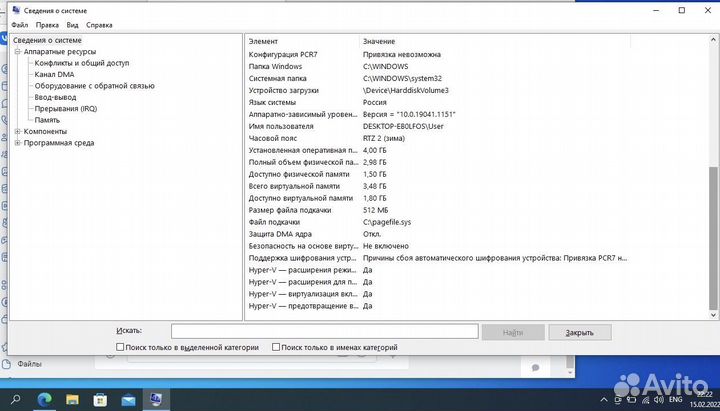Open the Mail app in taskbar

click(x=130, y=399)
